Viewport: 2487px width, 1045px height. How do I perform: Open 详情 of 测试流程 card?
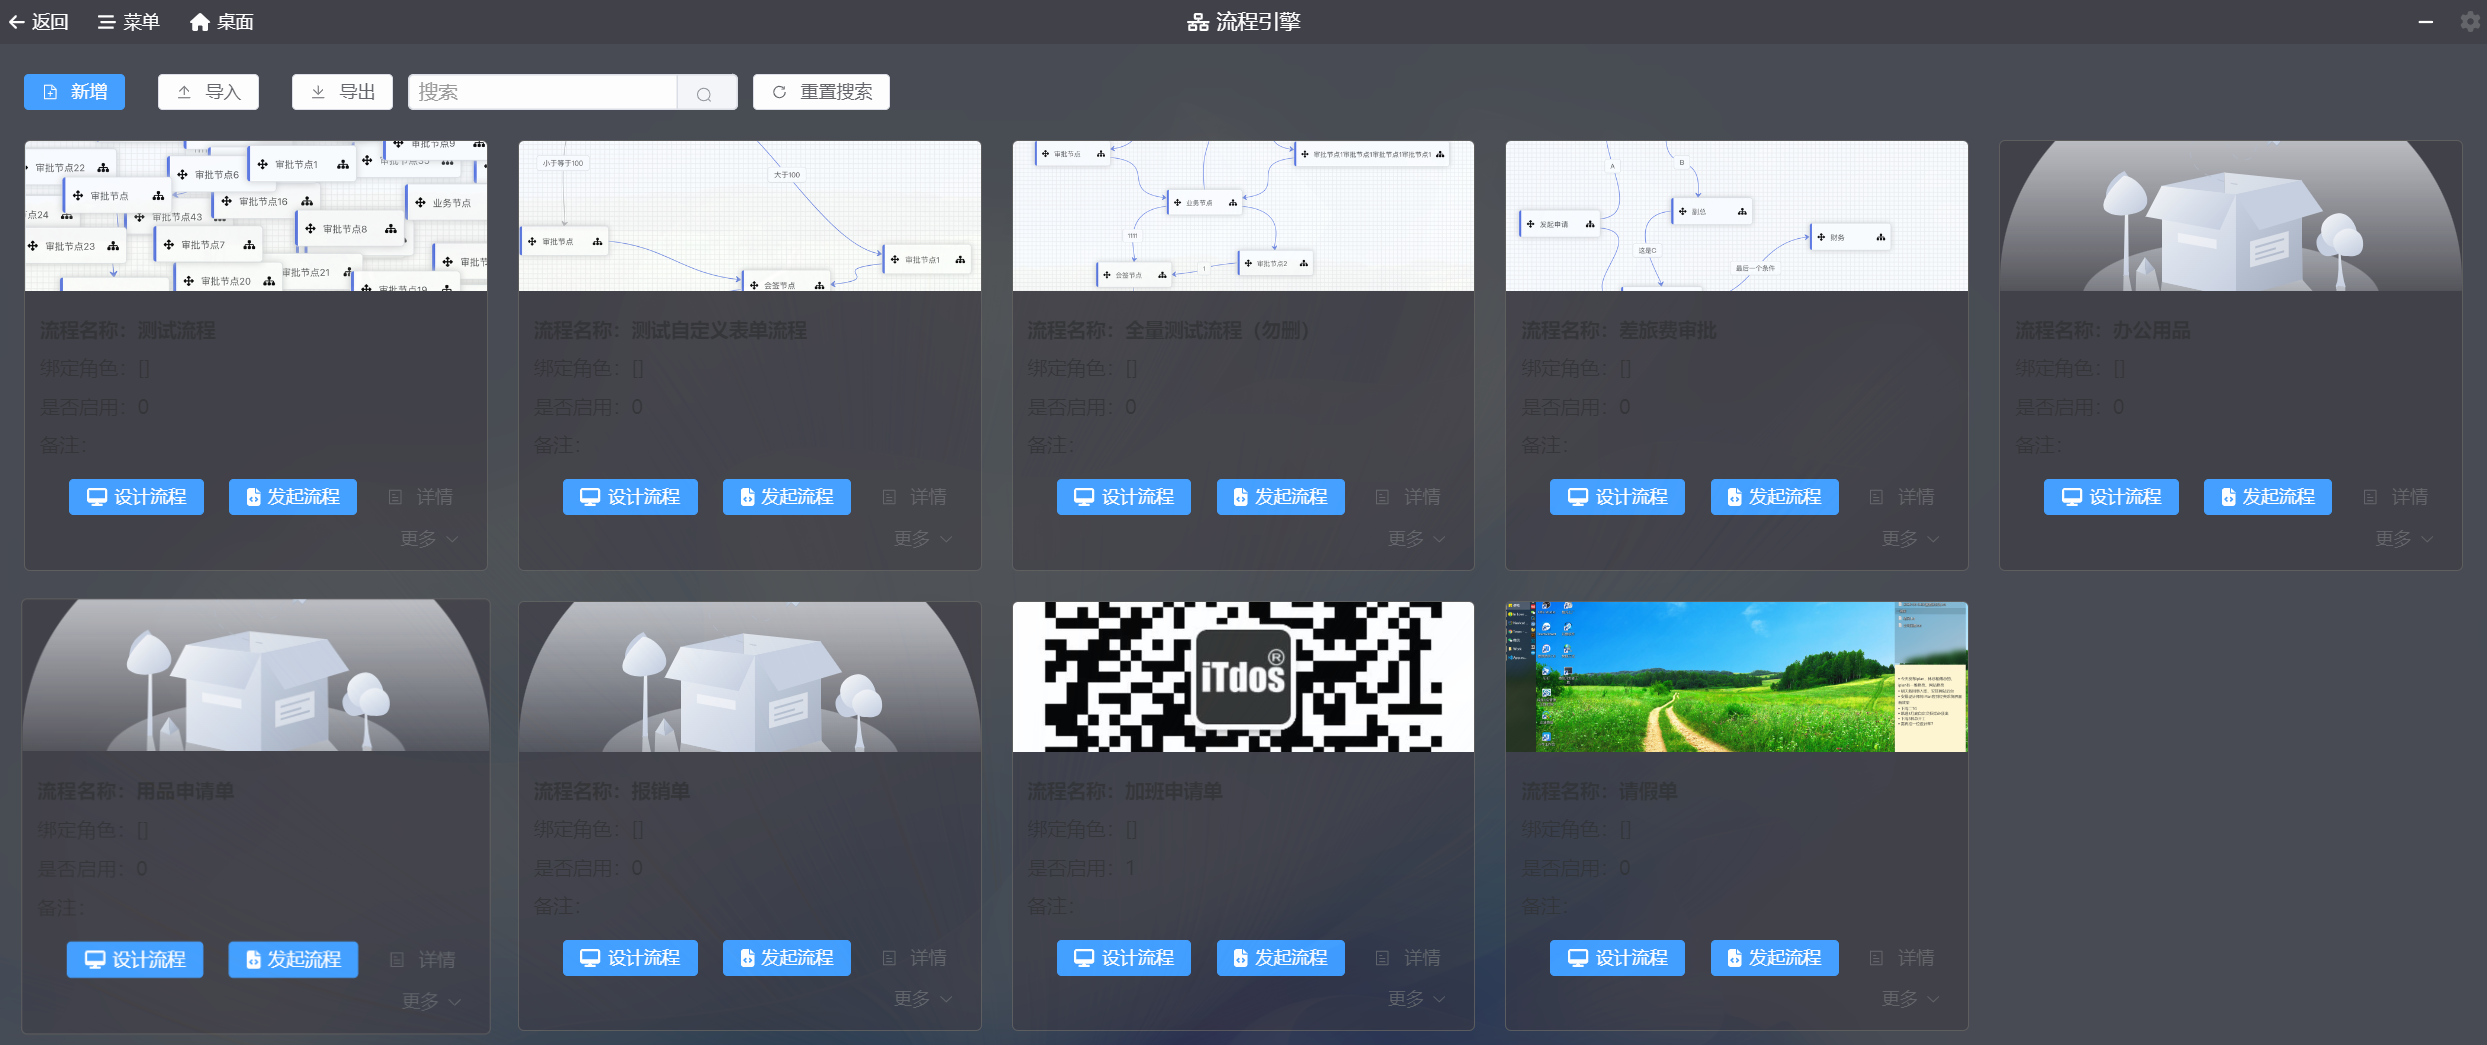pyautogui.click(x=421, y=497)
